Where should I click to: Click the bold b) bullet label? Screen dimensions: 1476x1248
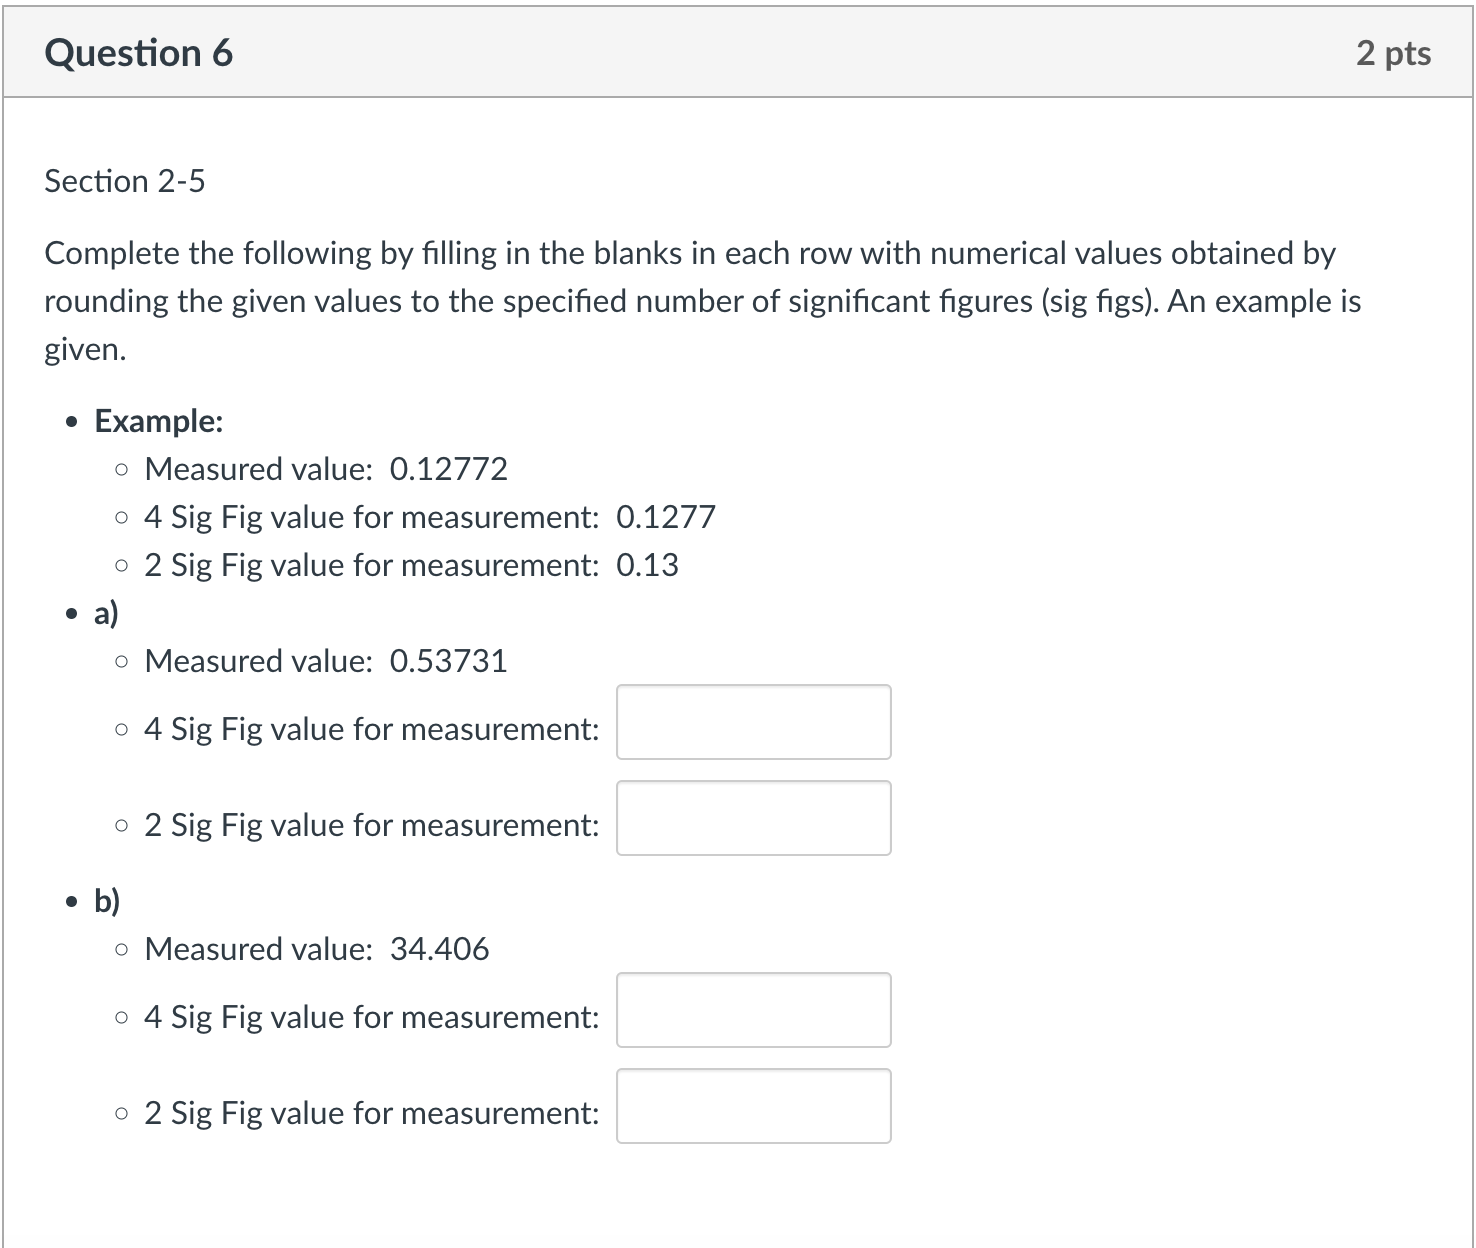pyautogui.click(x=107, y=901)
